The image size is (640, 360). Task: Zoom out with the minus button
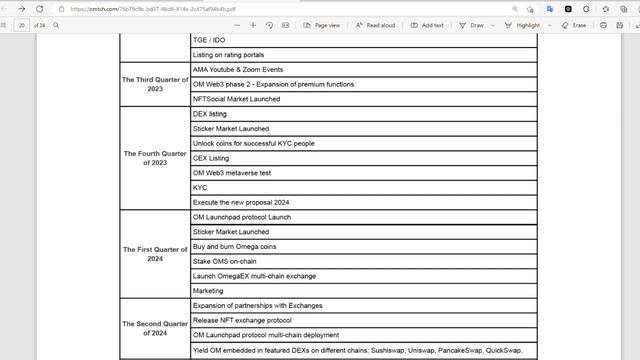pyautogui.click(x=237, y=25)
